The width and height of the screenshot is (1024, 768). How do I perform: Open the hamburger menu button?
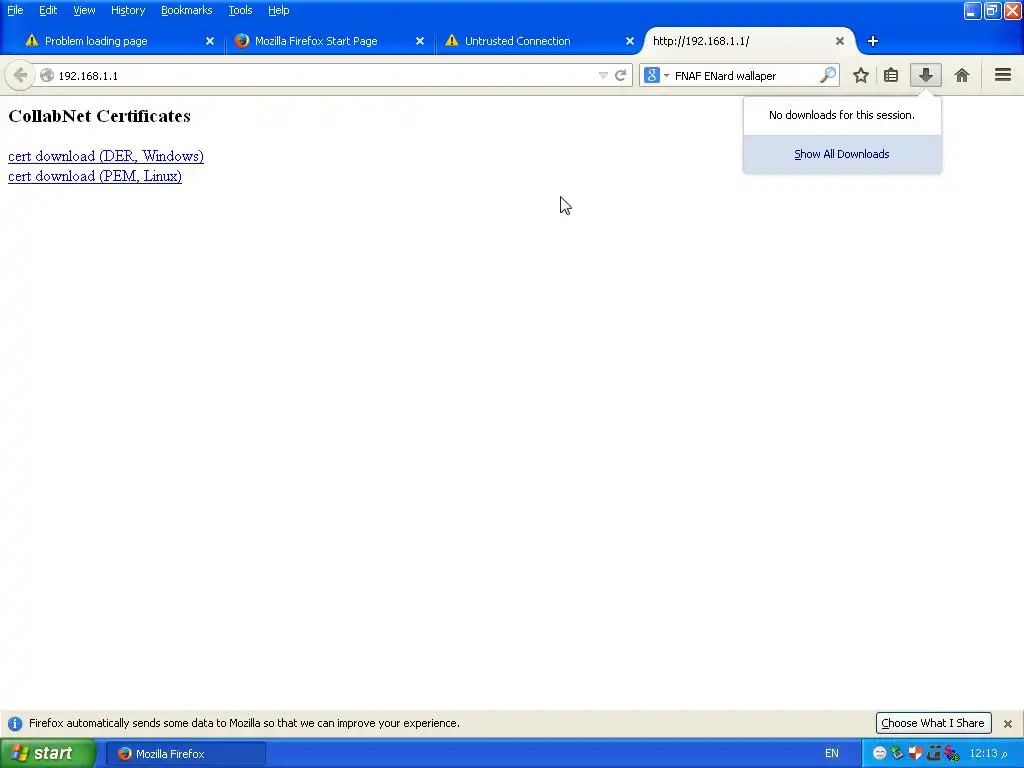coord(1003,75)
